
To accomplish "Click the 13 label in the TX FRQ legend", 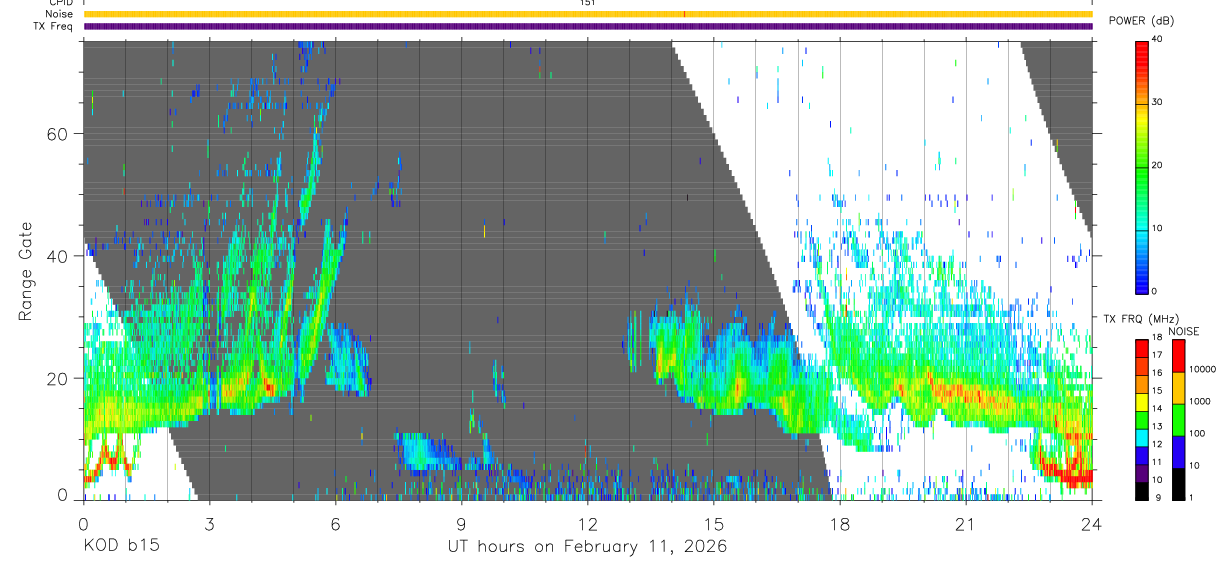I will click(x=1157, y=426).
